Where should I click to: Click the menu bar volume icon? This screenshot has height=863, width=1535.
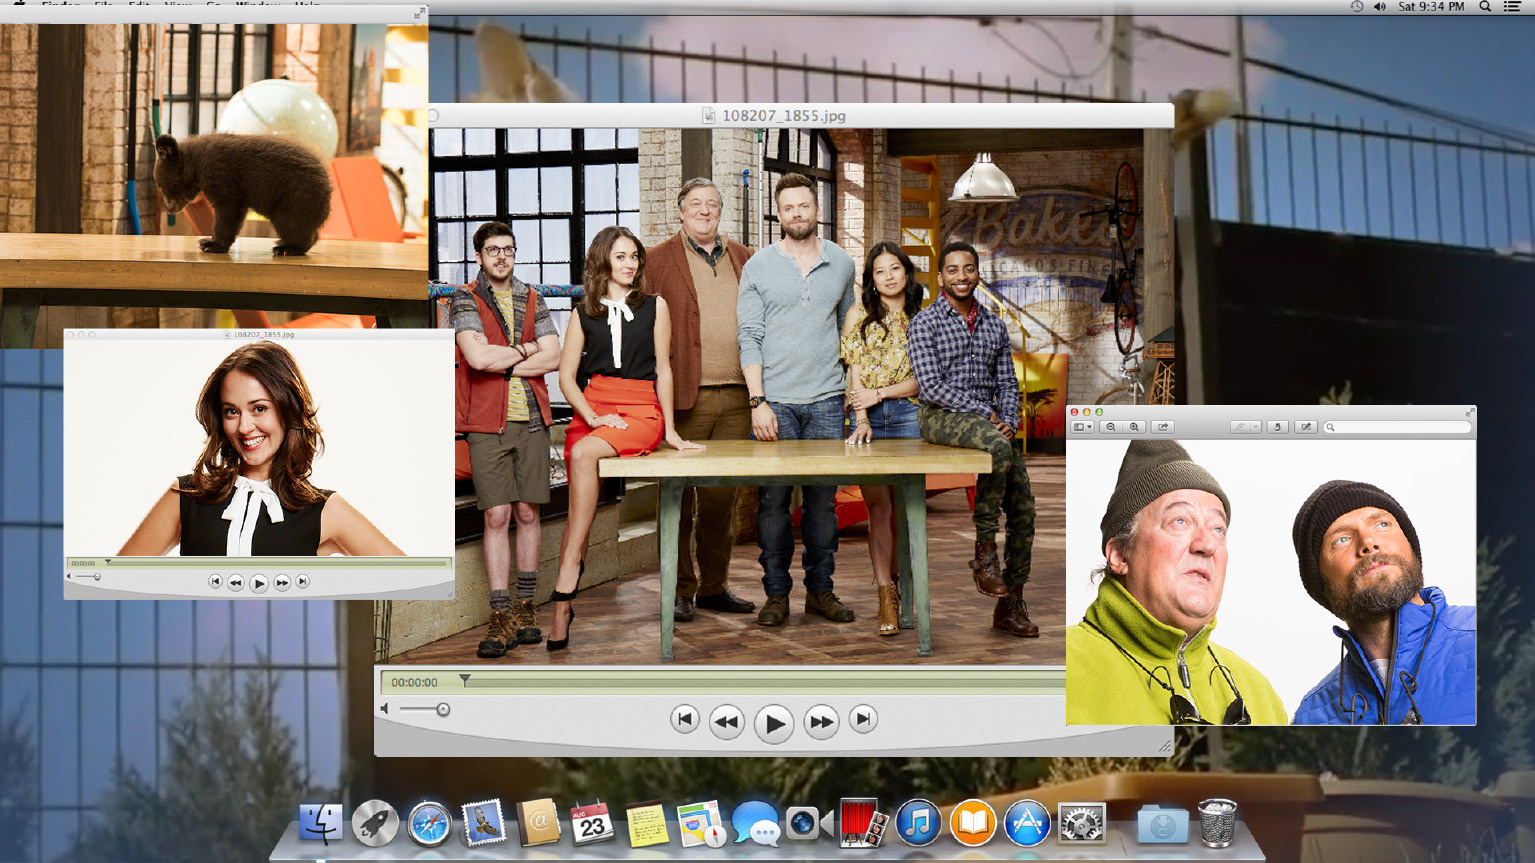[1380, 6]
